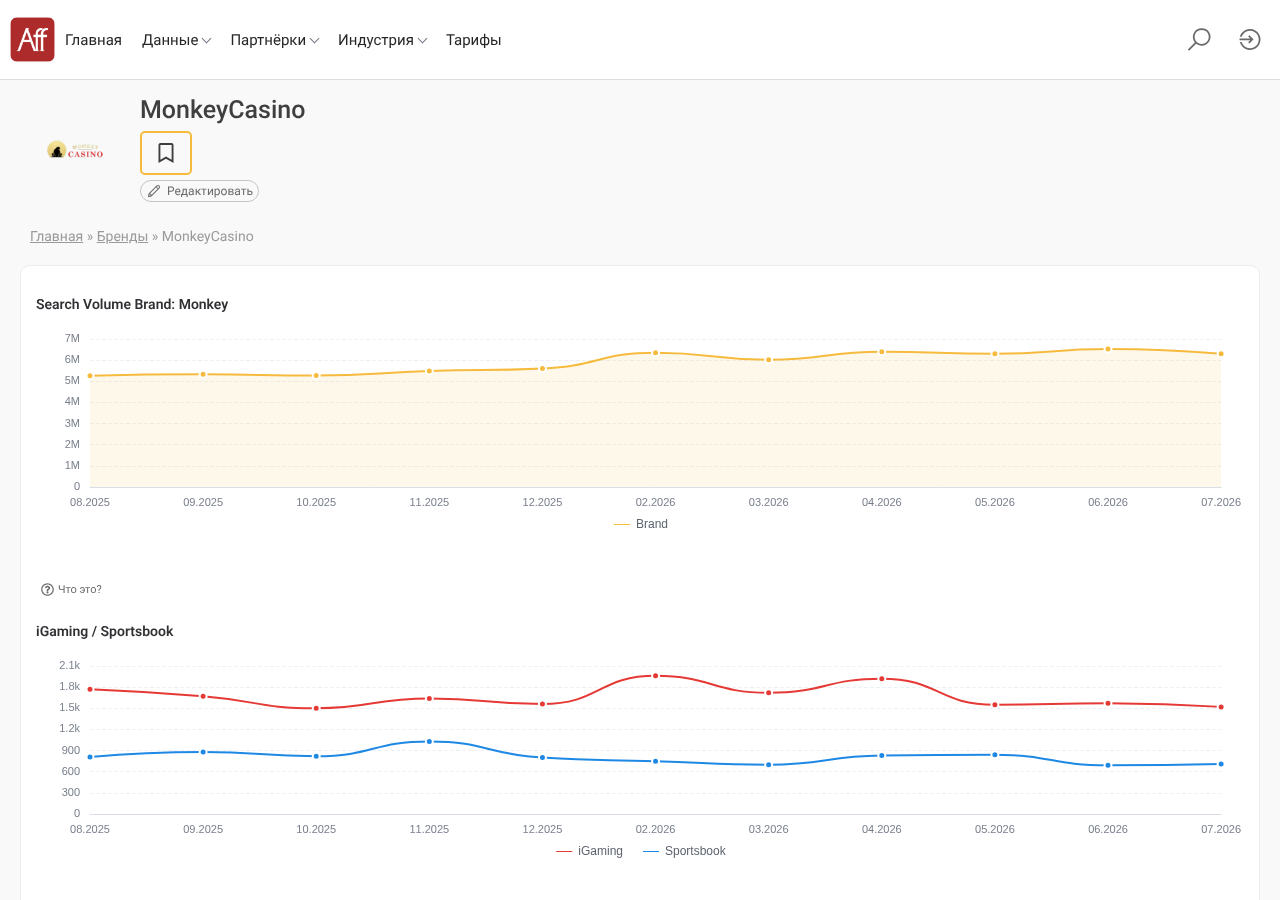This screenshot has width=1280, height=900.
Task: Click the 2.1k axis label
Action: [70, 665]
